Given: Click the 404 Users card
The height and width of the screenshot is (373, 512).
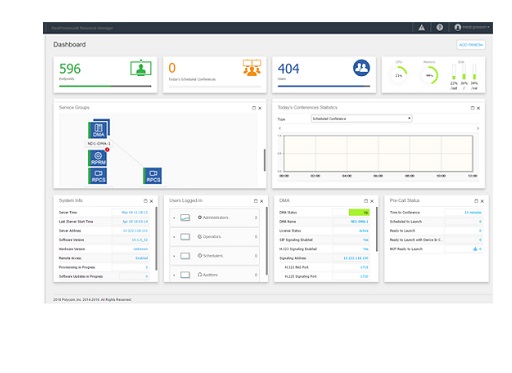Looking at the screenshot, I should (x=324, y=75).
